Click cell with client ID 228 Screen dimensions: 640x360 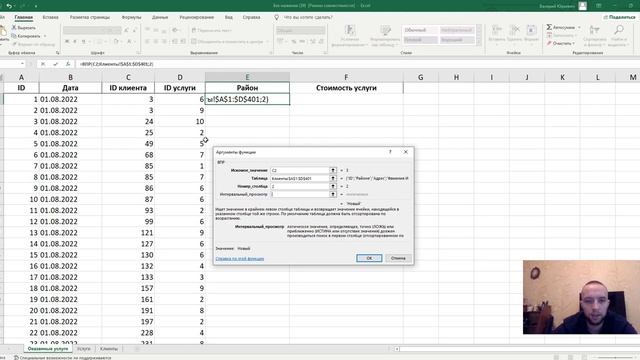pos(128,333)
